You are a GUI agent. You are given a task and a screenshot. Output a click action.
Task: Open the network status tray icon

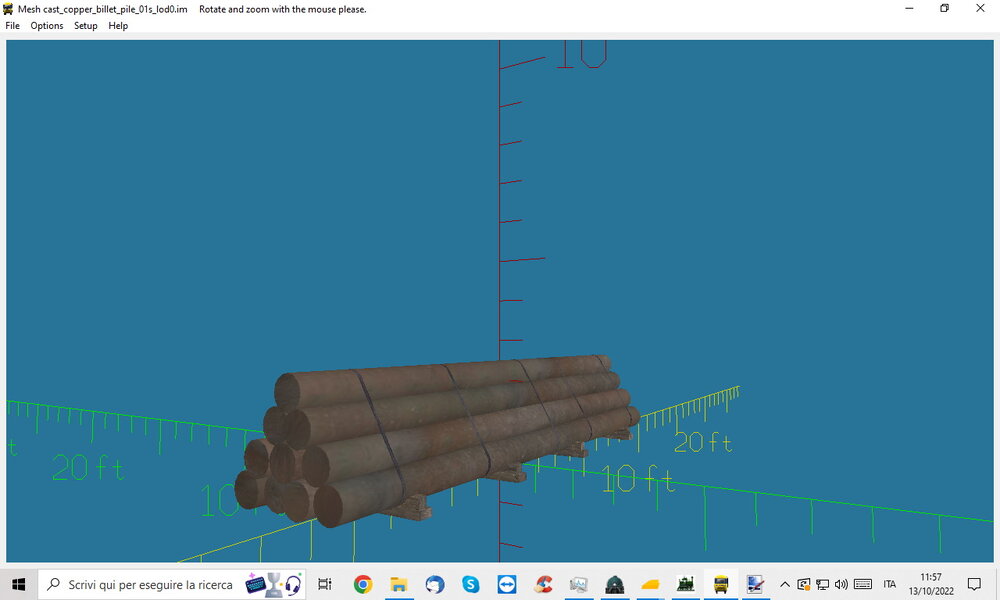pos(823,584)
